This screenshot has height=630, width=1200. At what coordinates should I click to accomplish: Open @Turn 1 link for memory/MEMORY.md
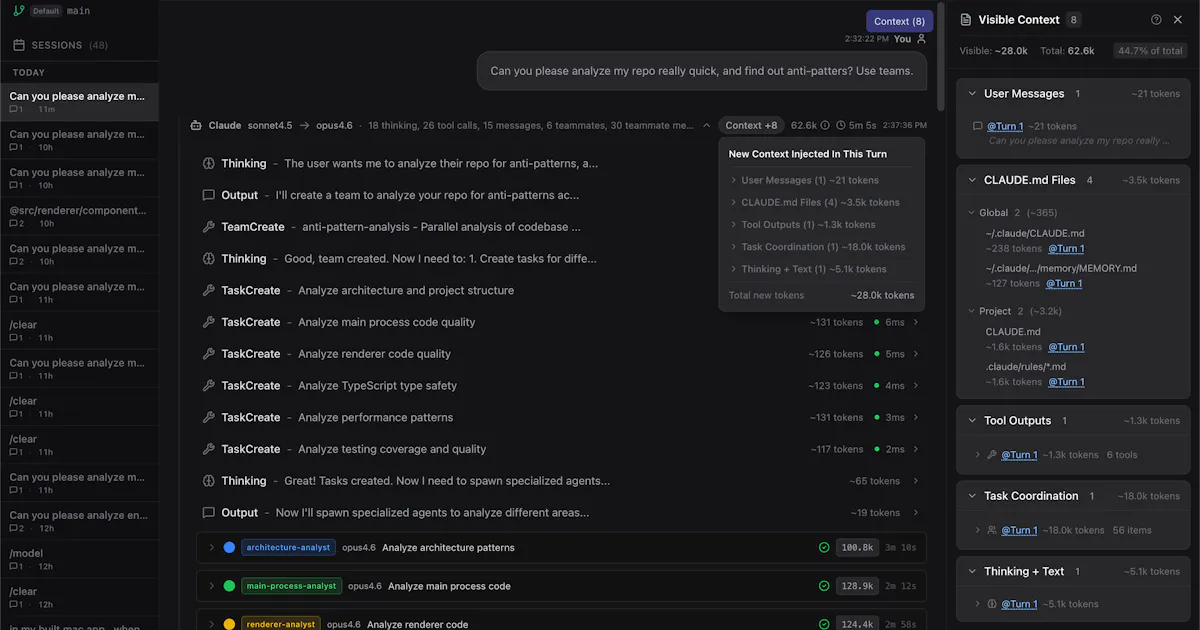[1066, 284]
